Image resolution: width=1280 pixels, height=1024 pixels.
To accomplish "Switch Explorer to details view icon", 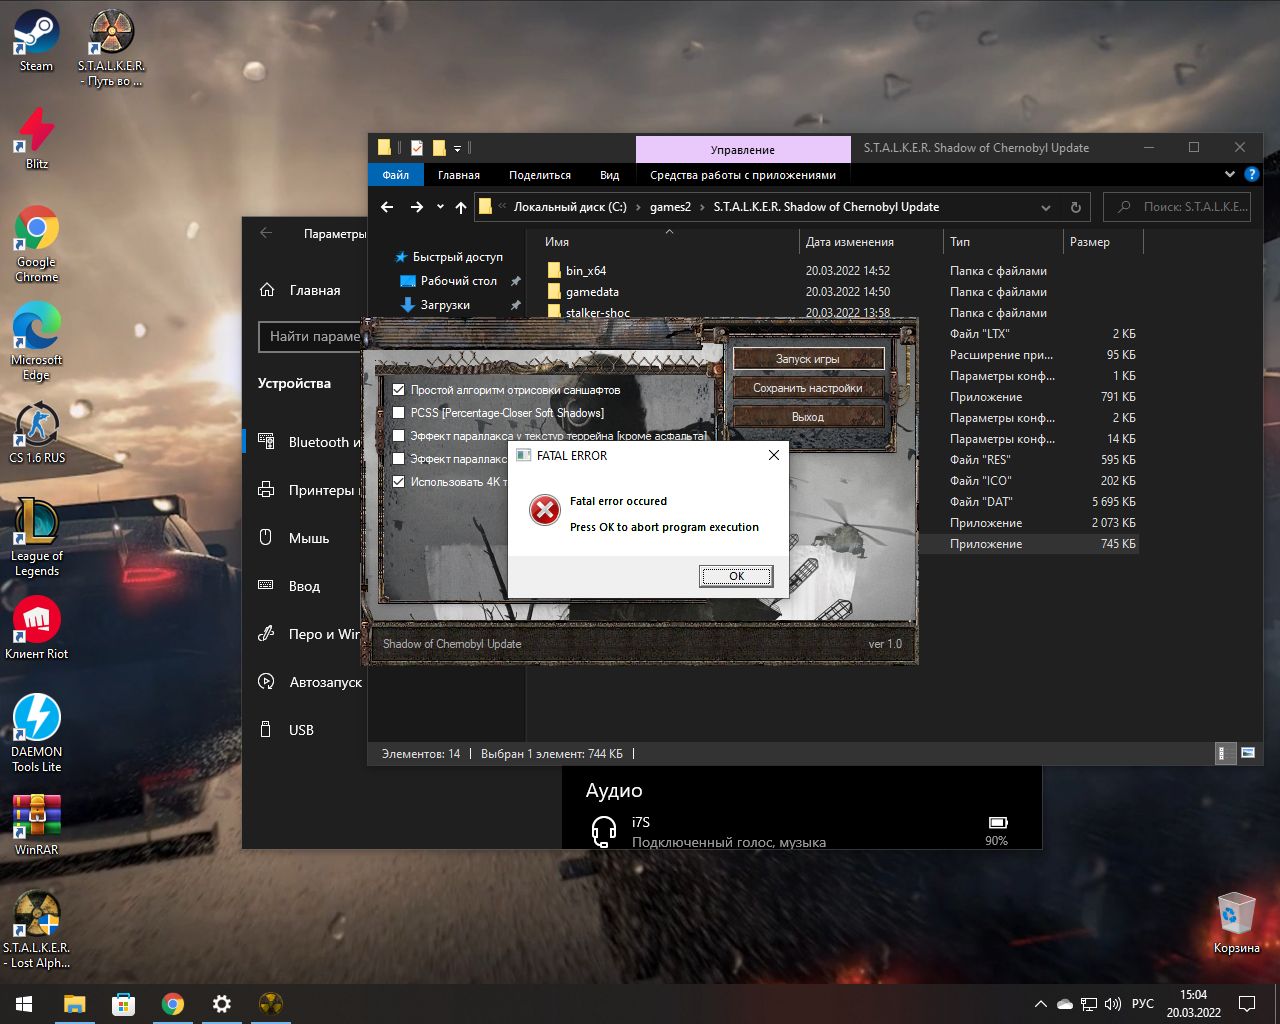I will 1225,753.
